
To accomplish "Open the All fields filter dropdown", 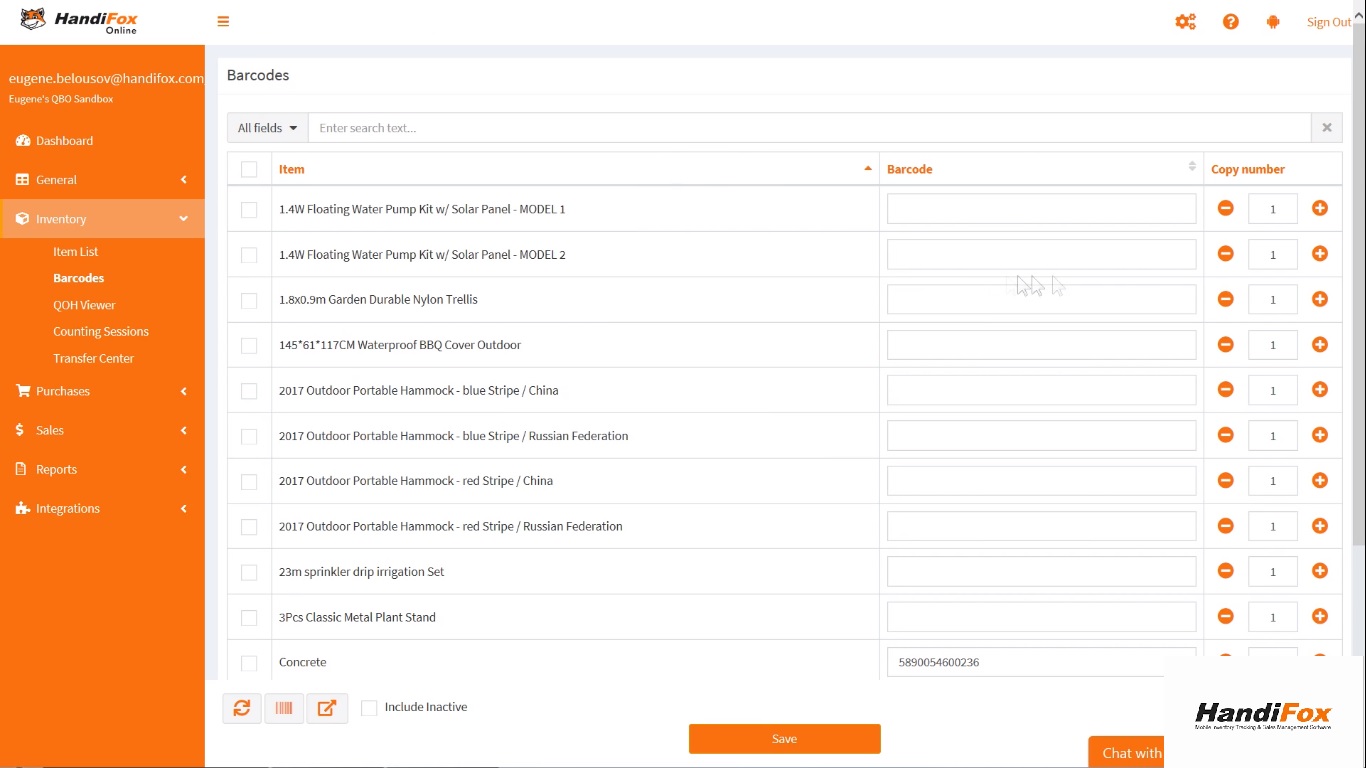I will pyautogui.click(x=267, y=128).
